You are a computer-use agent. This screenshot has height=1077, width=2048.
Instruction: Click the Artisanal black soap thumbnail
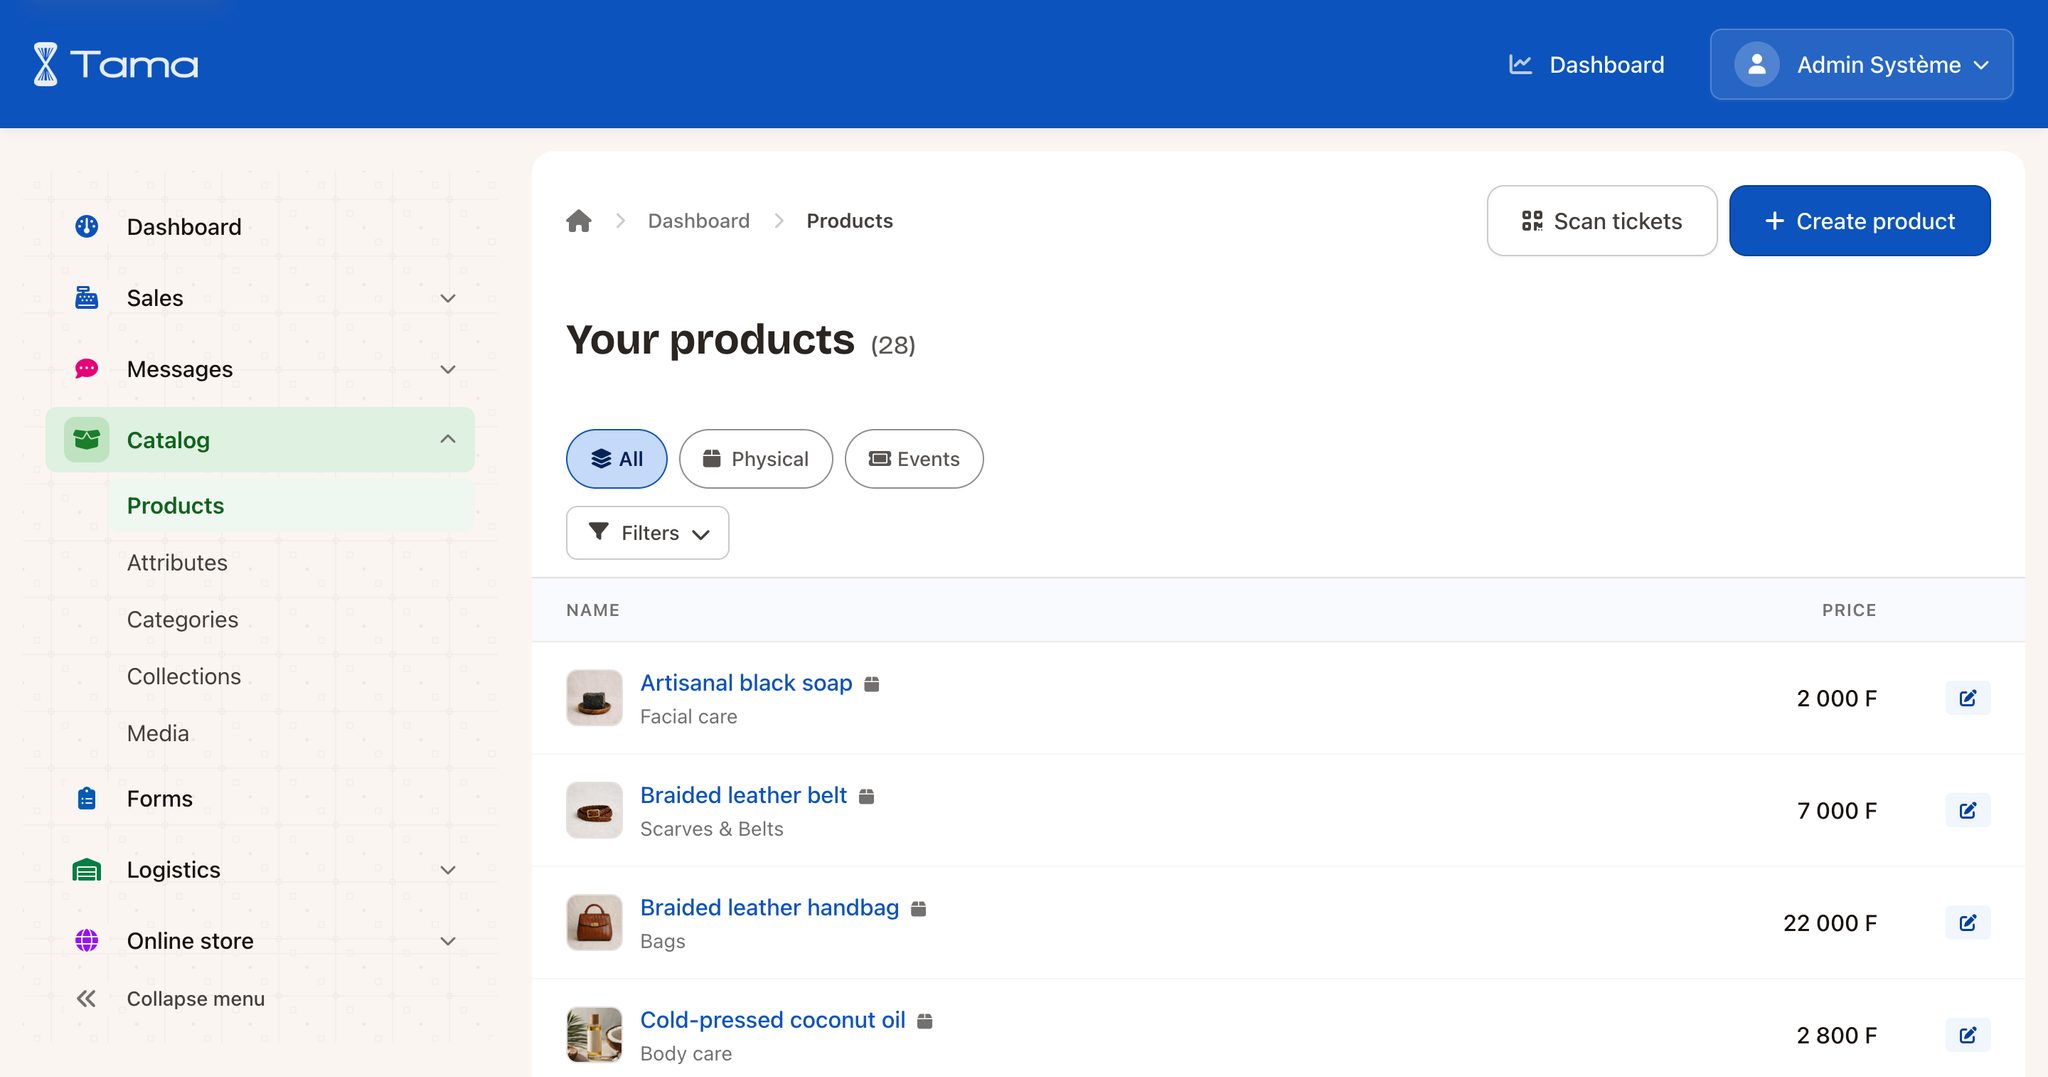point(594,698)
